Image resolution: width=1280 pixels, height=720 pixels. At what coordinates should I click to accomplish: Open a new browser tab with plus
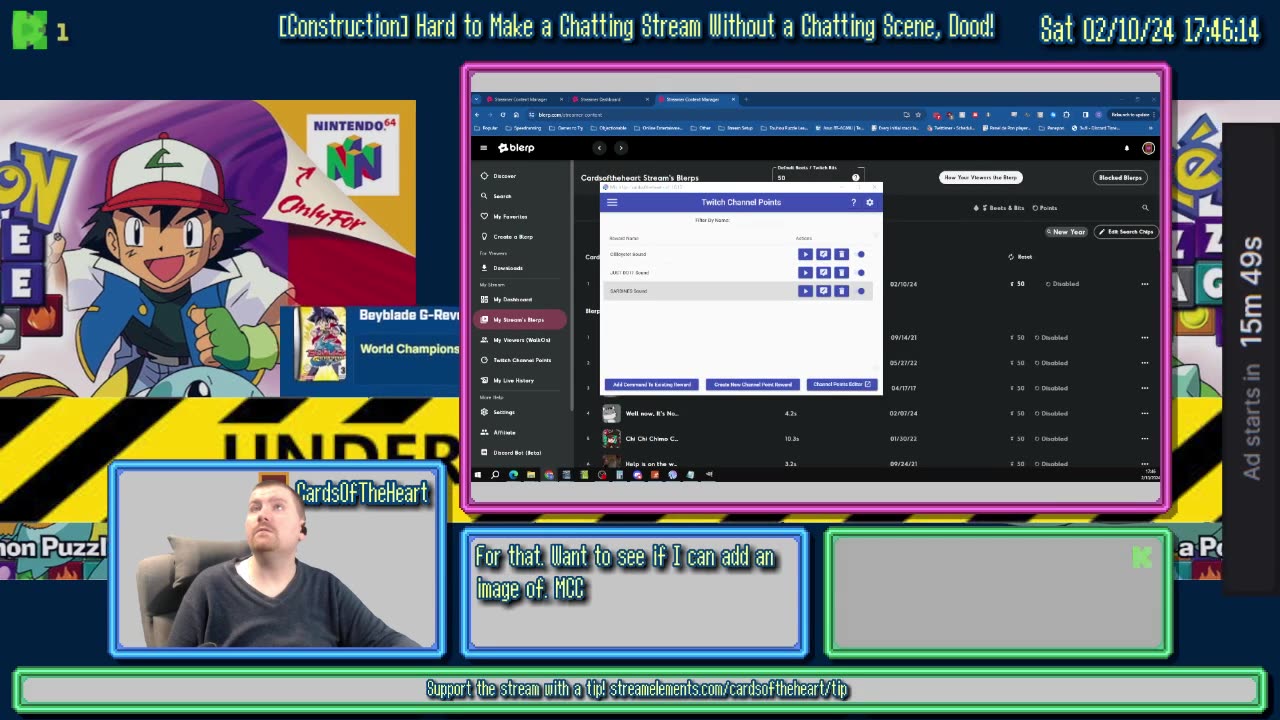[x=746, y=99]
